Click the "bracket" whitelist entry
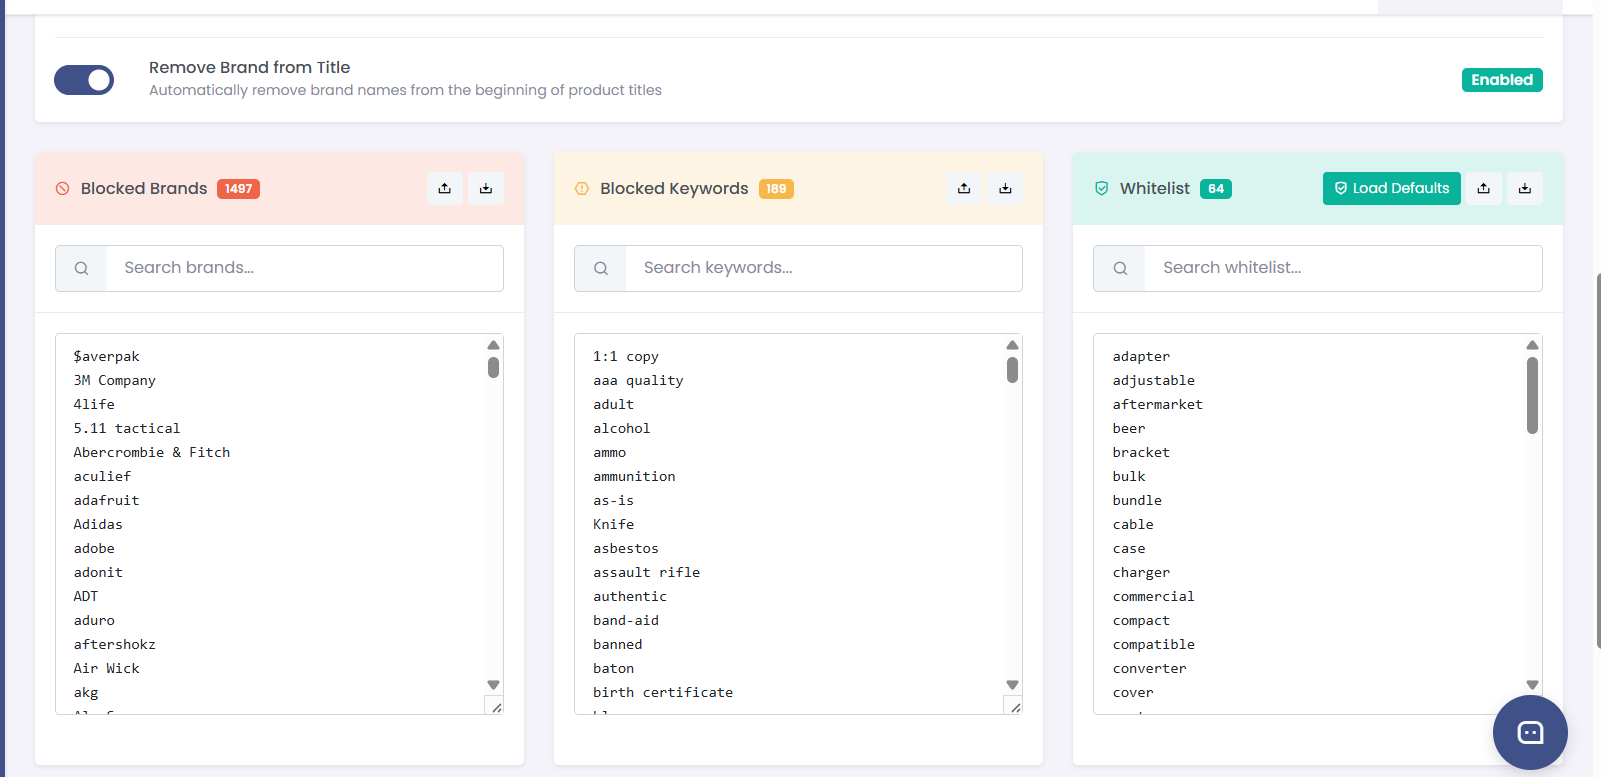Screen dimensions: 1601x777 (x=1141, y=453)
